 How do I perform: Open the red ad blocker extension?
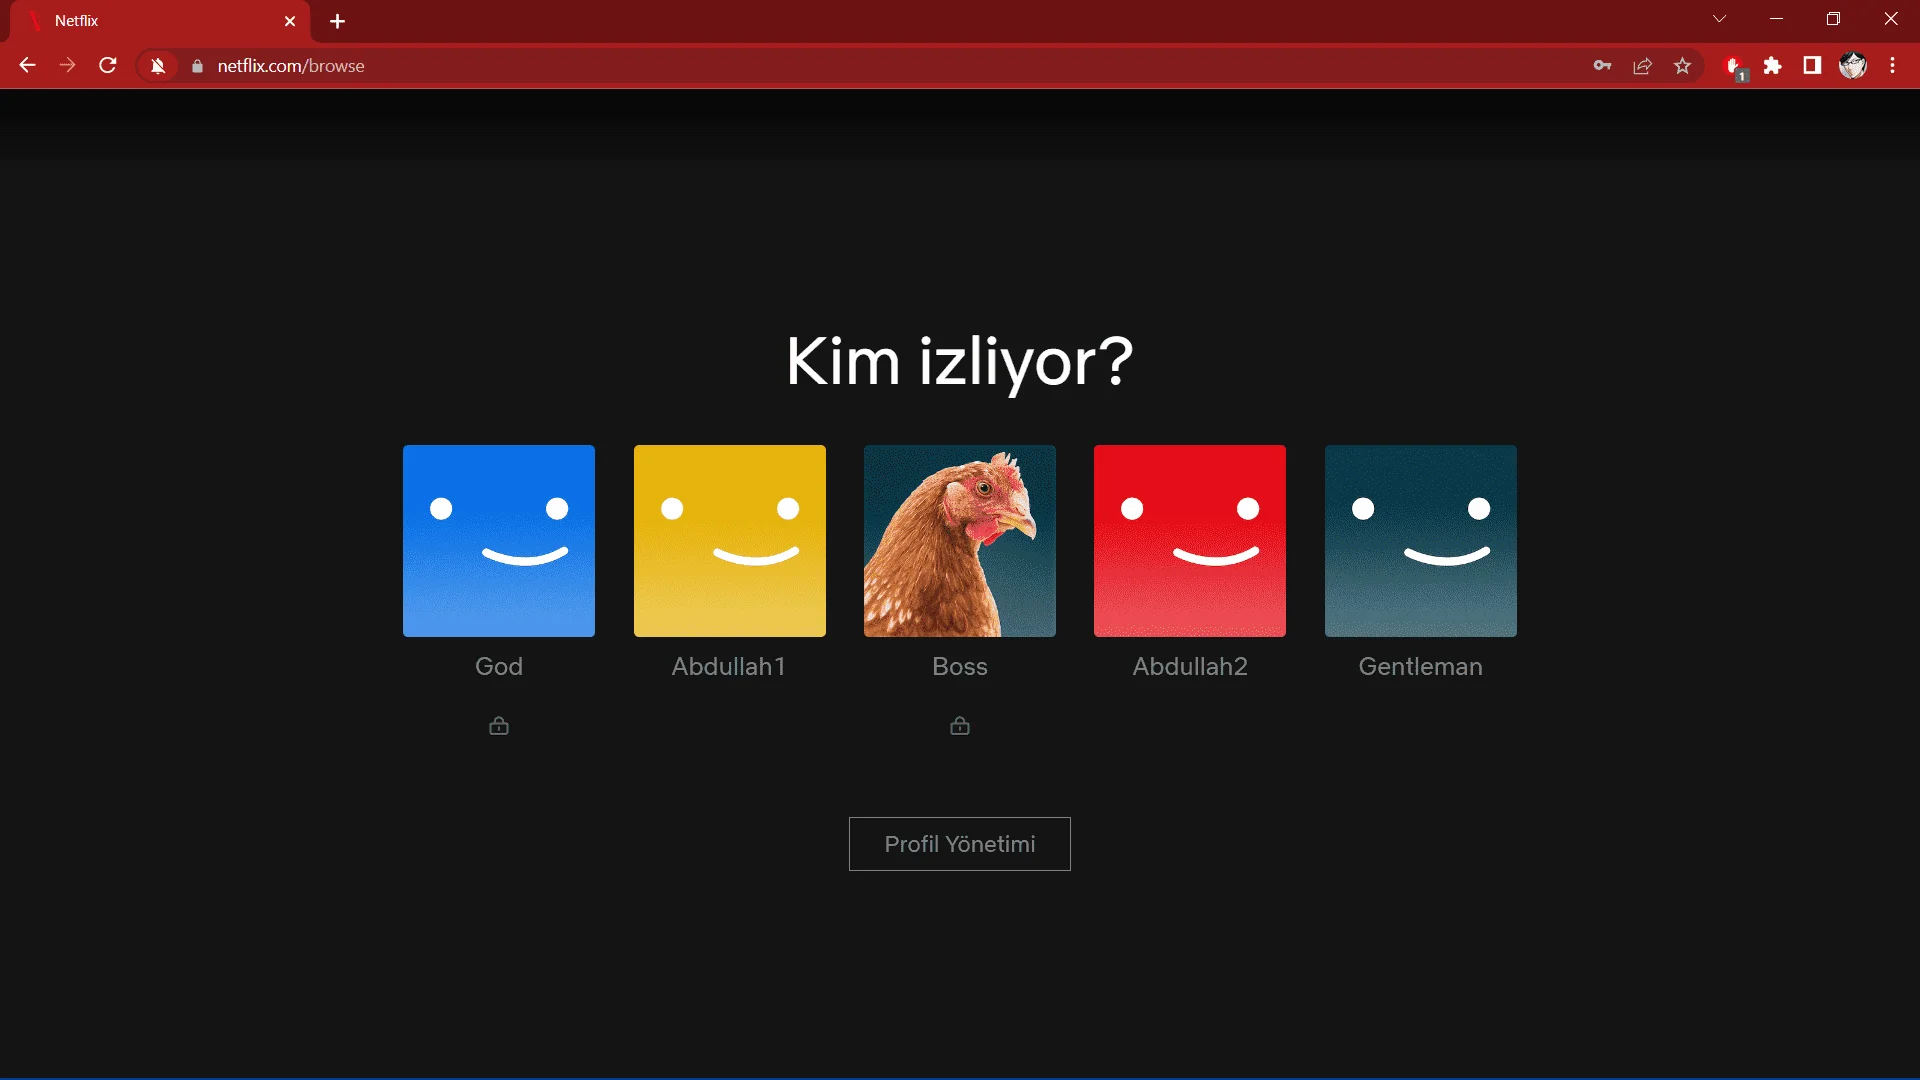(x=1735, y=67)
